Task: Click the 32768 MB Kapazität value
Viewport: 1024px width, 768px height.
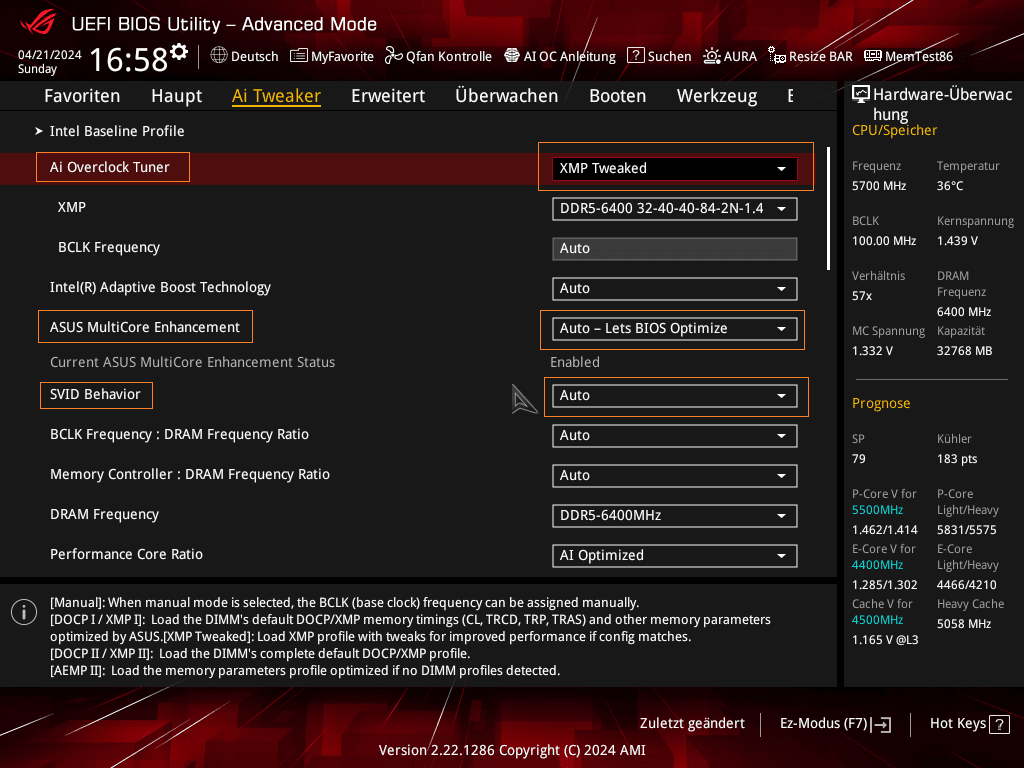Action: pyautogui.click(x=965, y=351)
